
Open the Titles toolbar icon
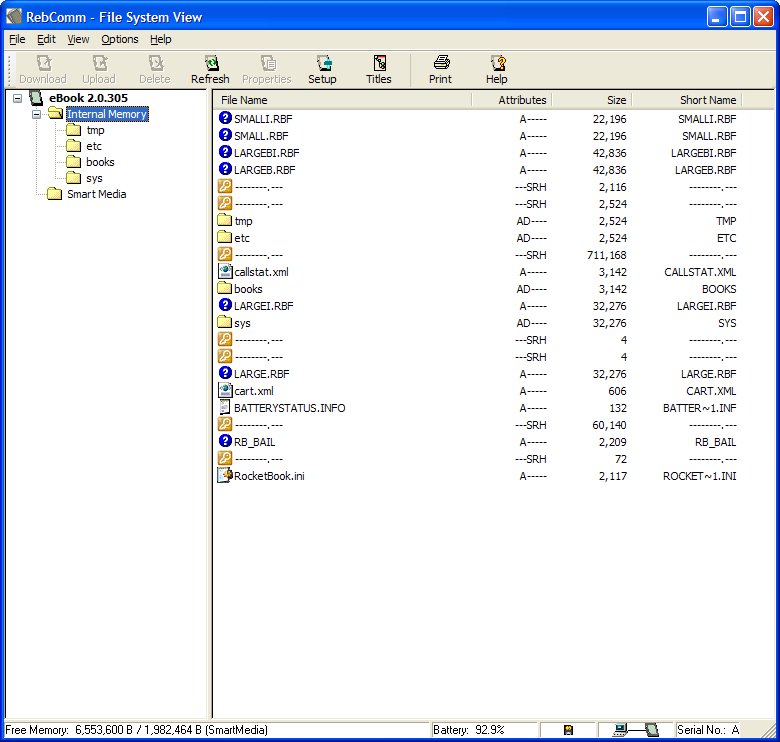(380, 63)
